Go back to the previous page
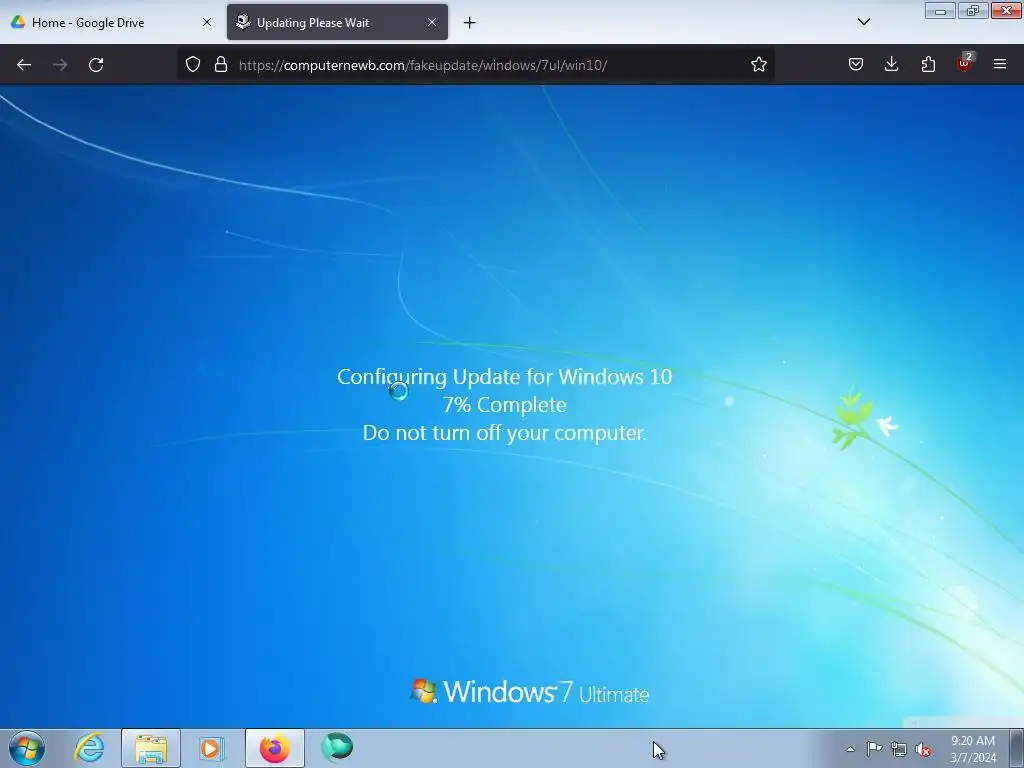The width and height of the screenshot is (1024, 768). (24, 65)
